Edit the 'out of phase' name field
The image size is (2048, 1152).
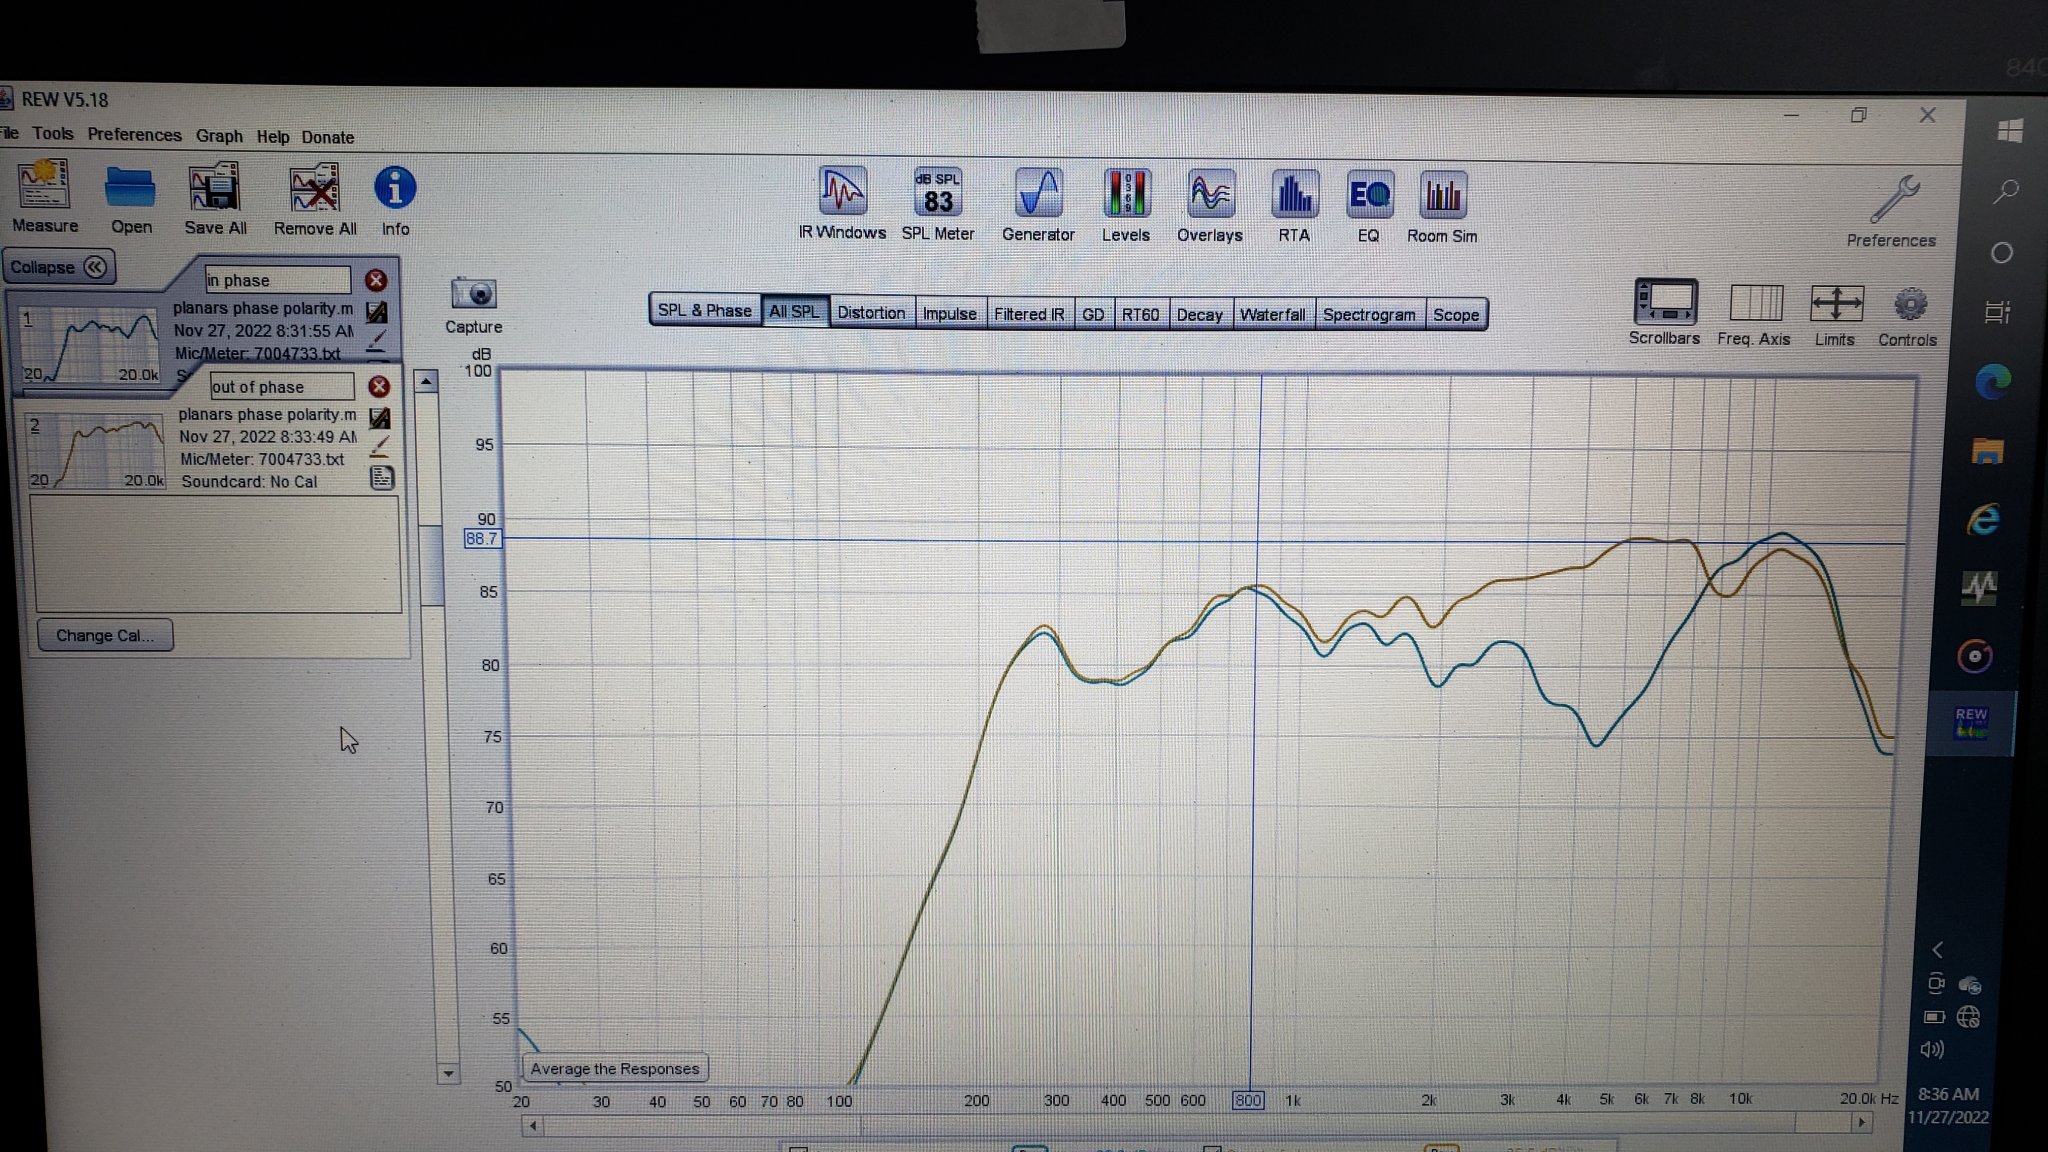pos(282,387)
